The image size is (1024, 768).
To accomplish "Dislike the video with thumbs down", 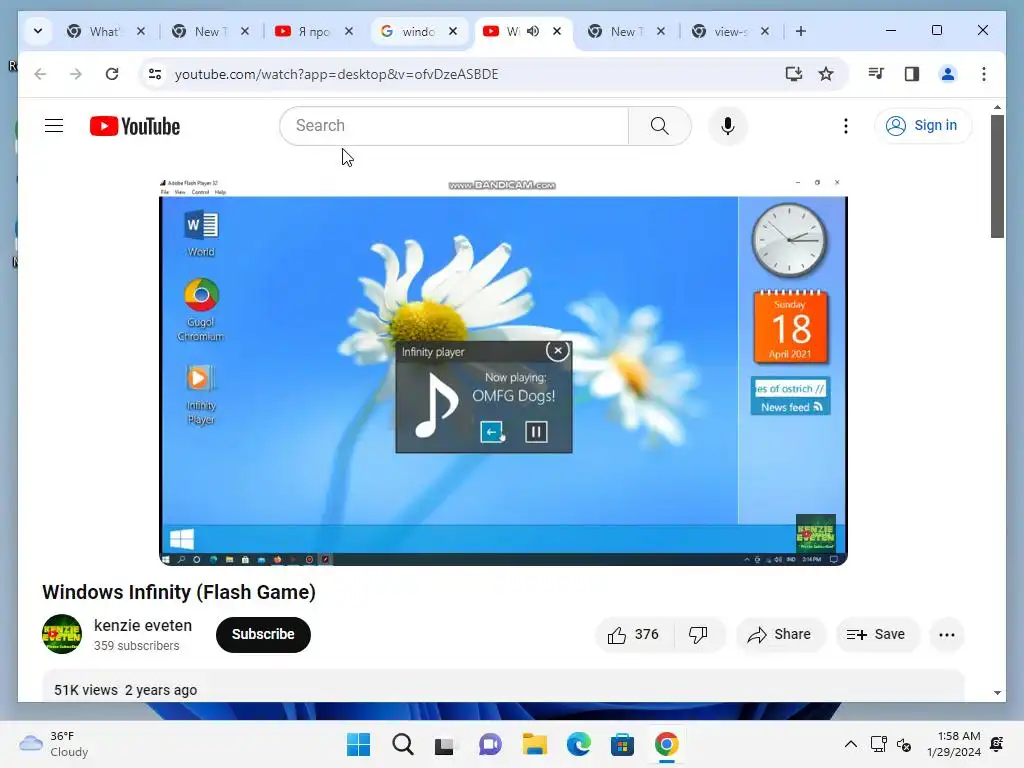I will point(699,634).
